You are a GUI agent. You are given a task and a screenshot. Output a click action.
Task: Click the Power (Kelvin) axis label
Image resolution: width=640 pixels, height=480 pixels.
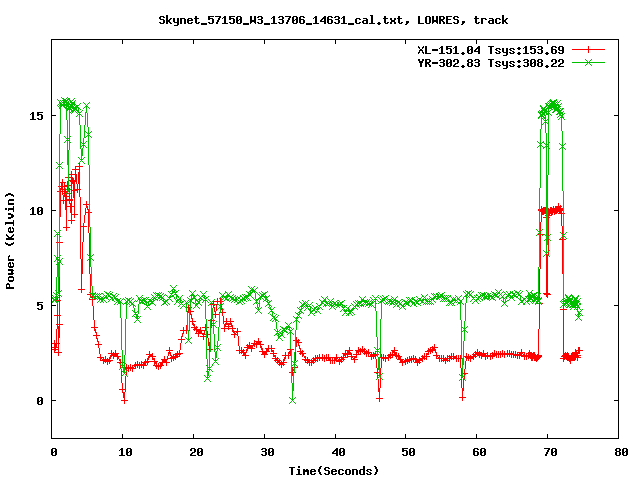pos(10,241)
